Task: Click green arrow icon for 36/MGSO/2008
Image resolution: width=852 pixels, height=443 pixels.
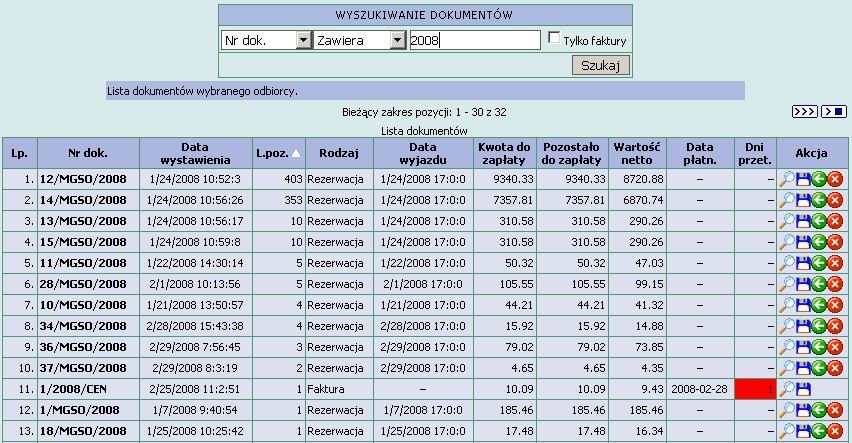Action: [819, 347]
